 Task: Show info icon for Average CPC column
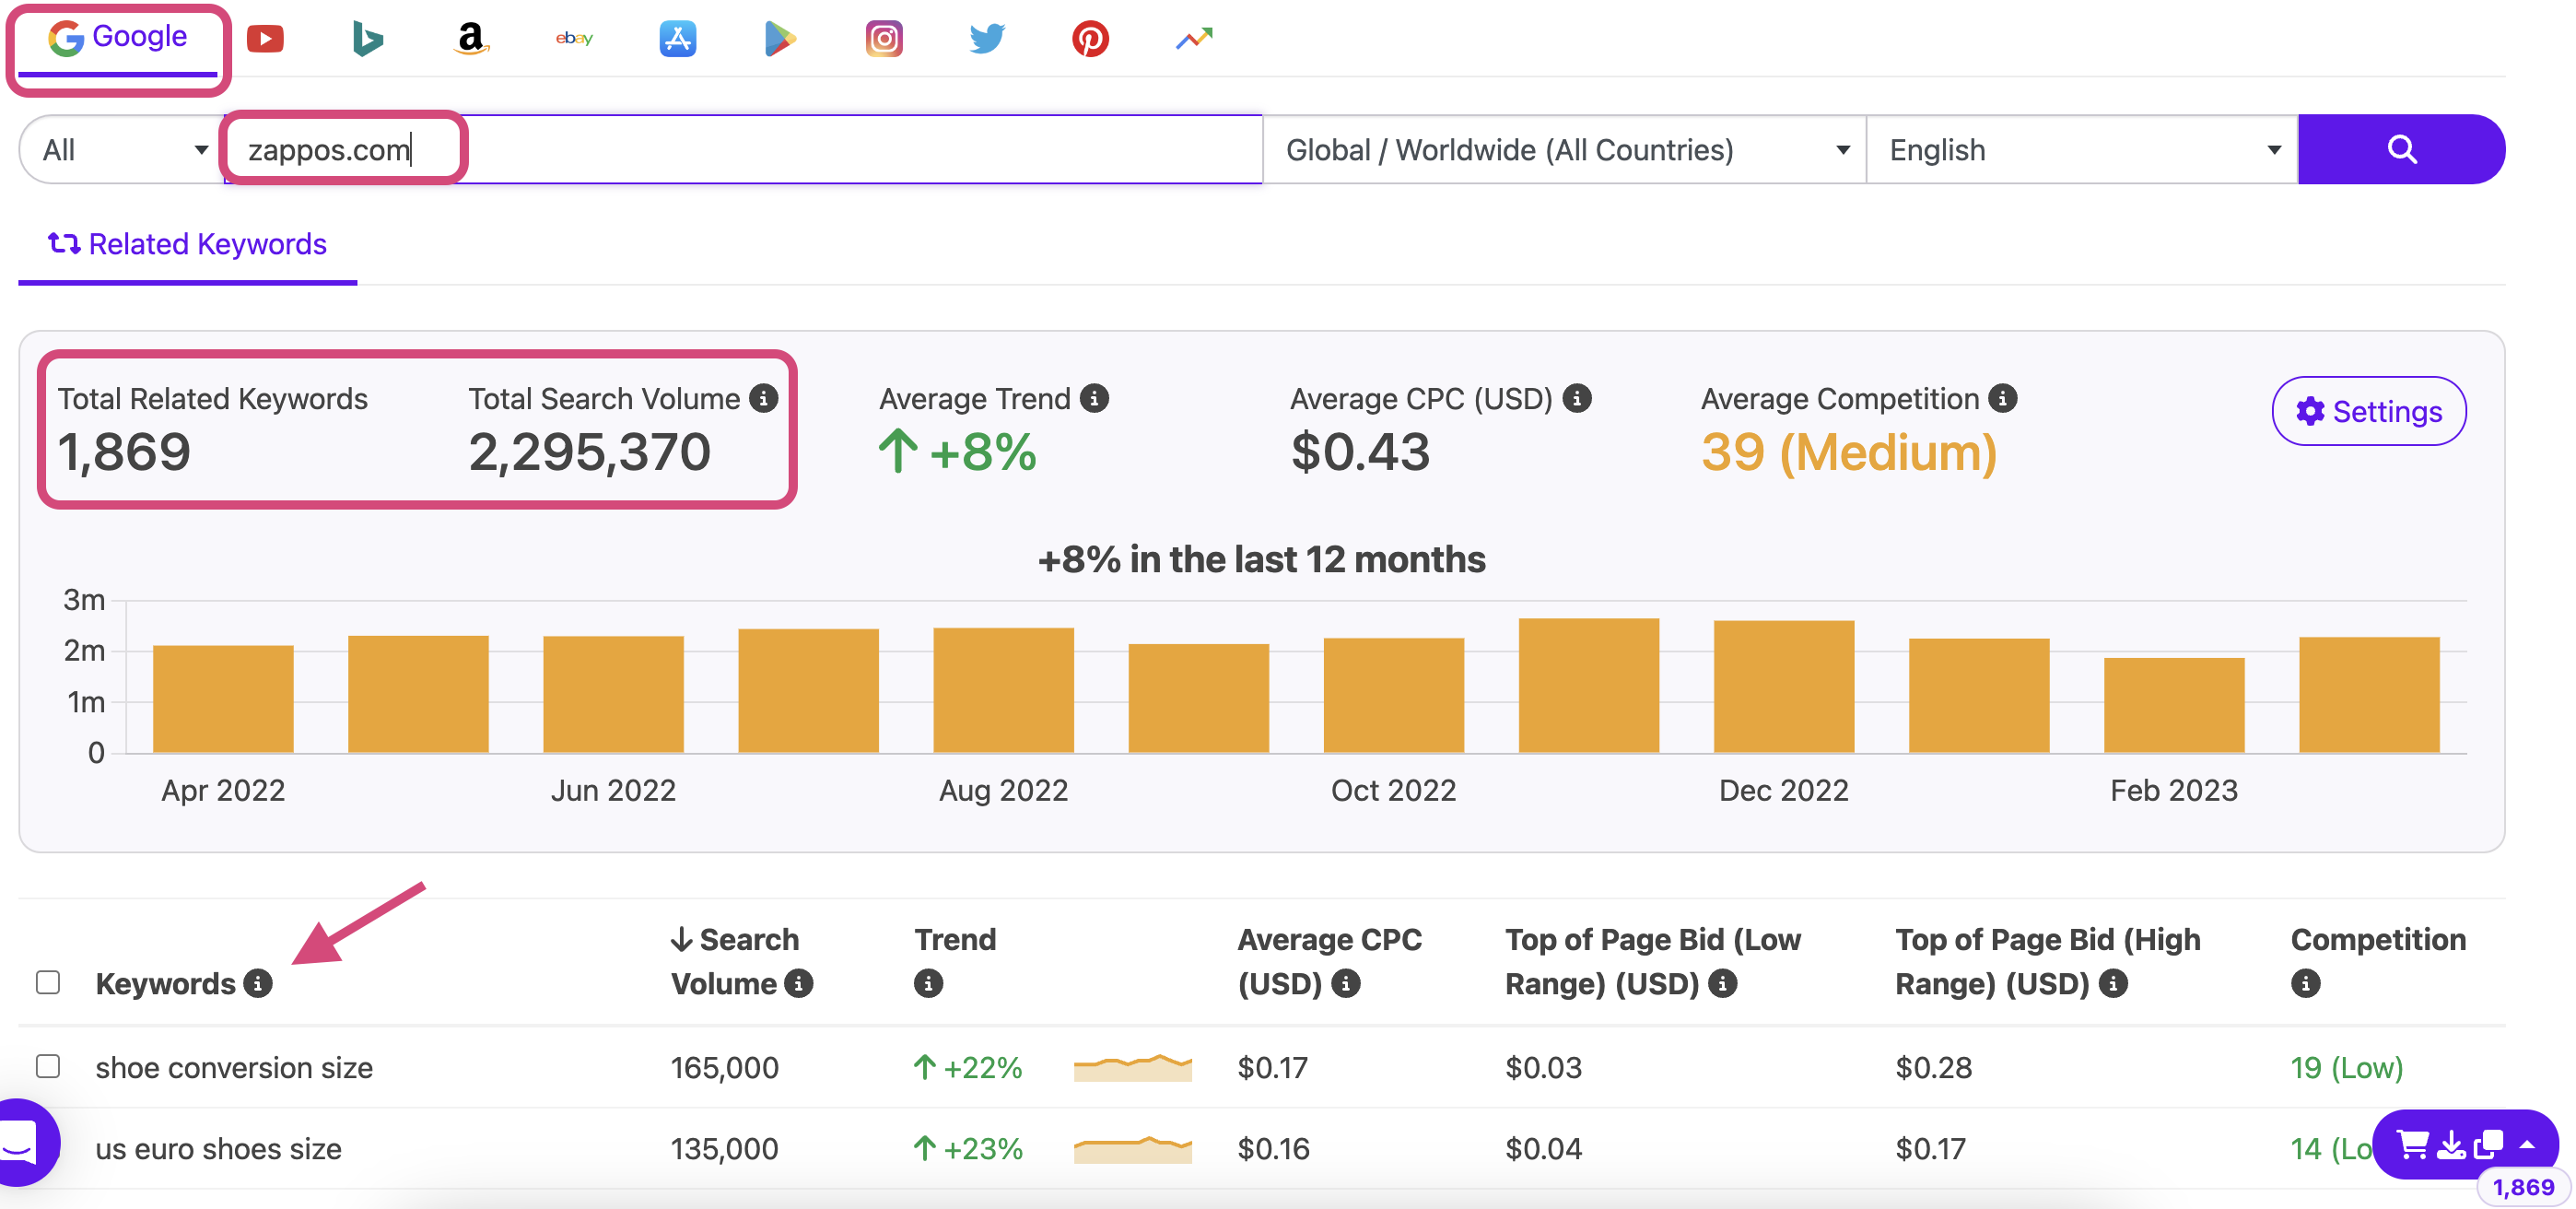(x=1346, y=984)
